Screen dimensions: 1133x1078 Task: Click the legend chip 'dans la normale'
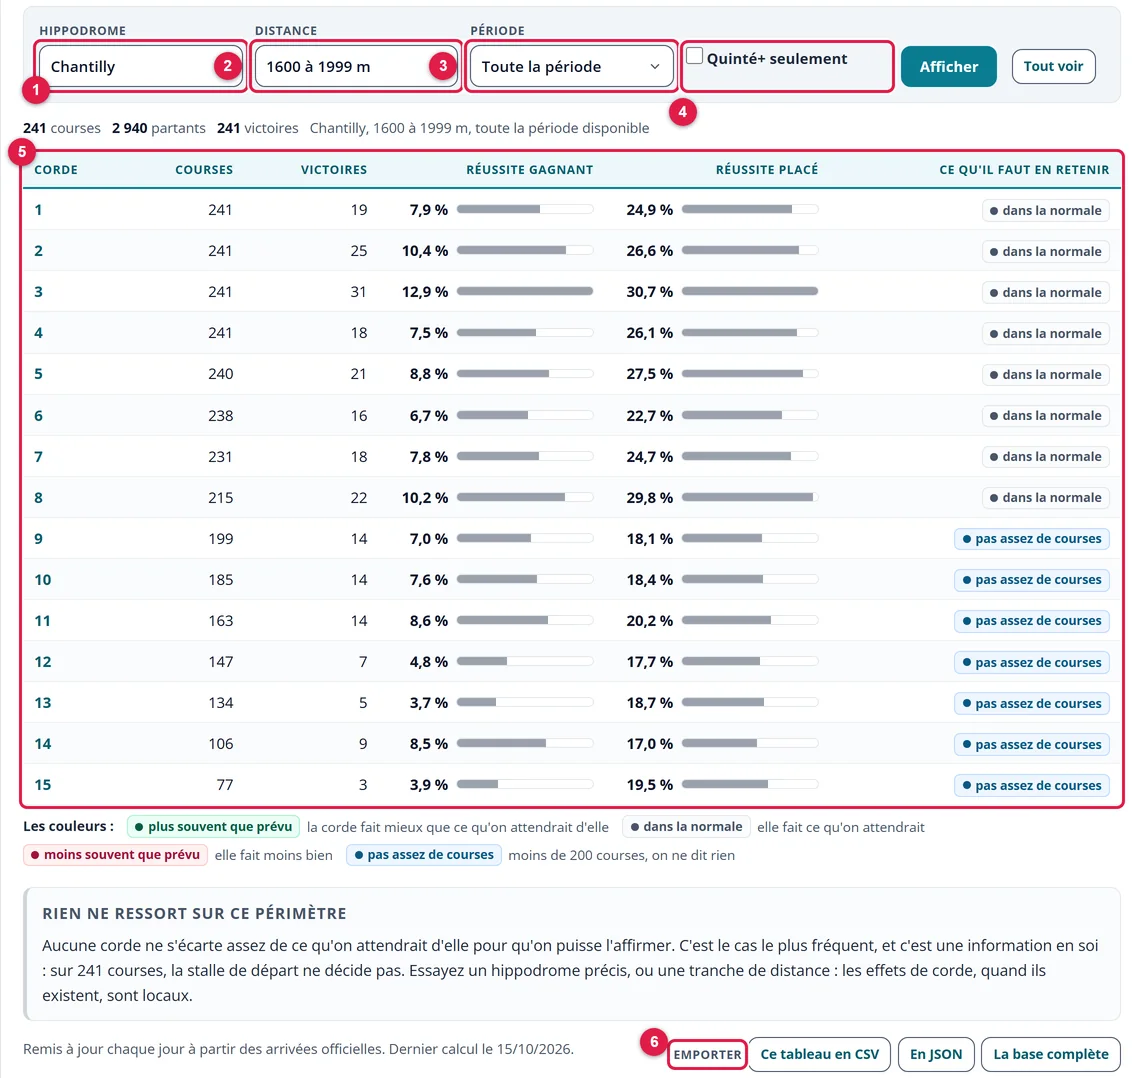tap(686, 827)
